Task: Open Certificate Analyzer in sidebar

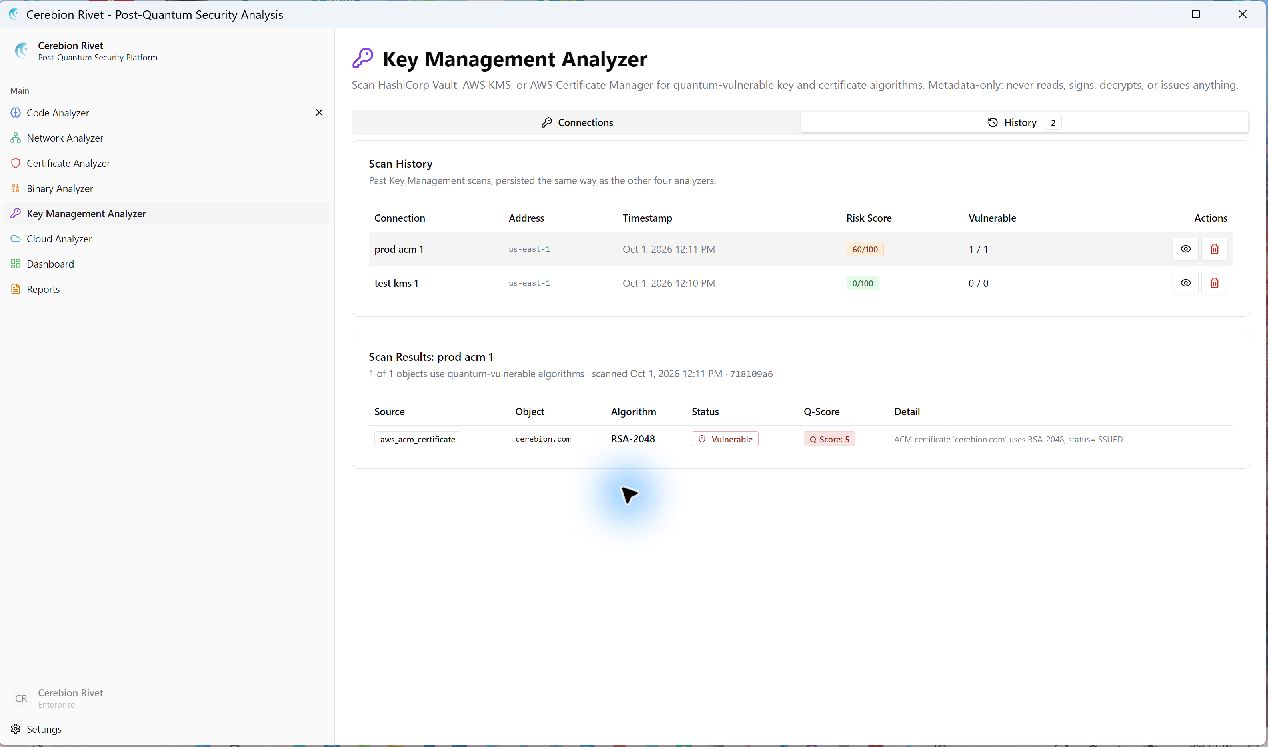Action: pos(166,163)
